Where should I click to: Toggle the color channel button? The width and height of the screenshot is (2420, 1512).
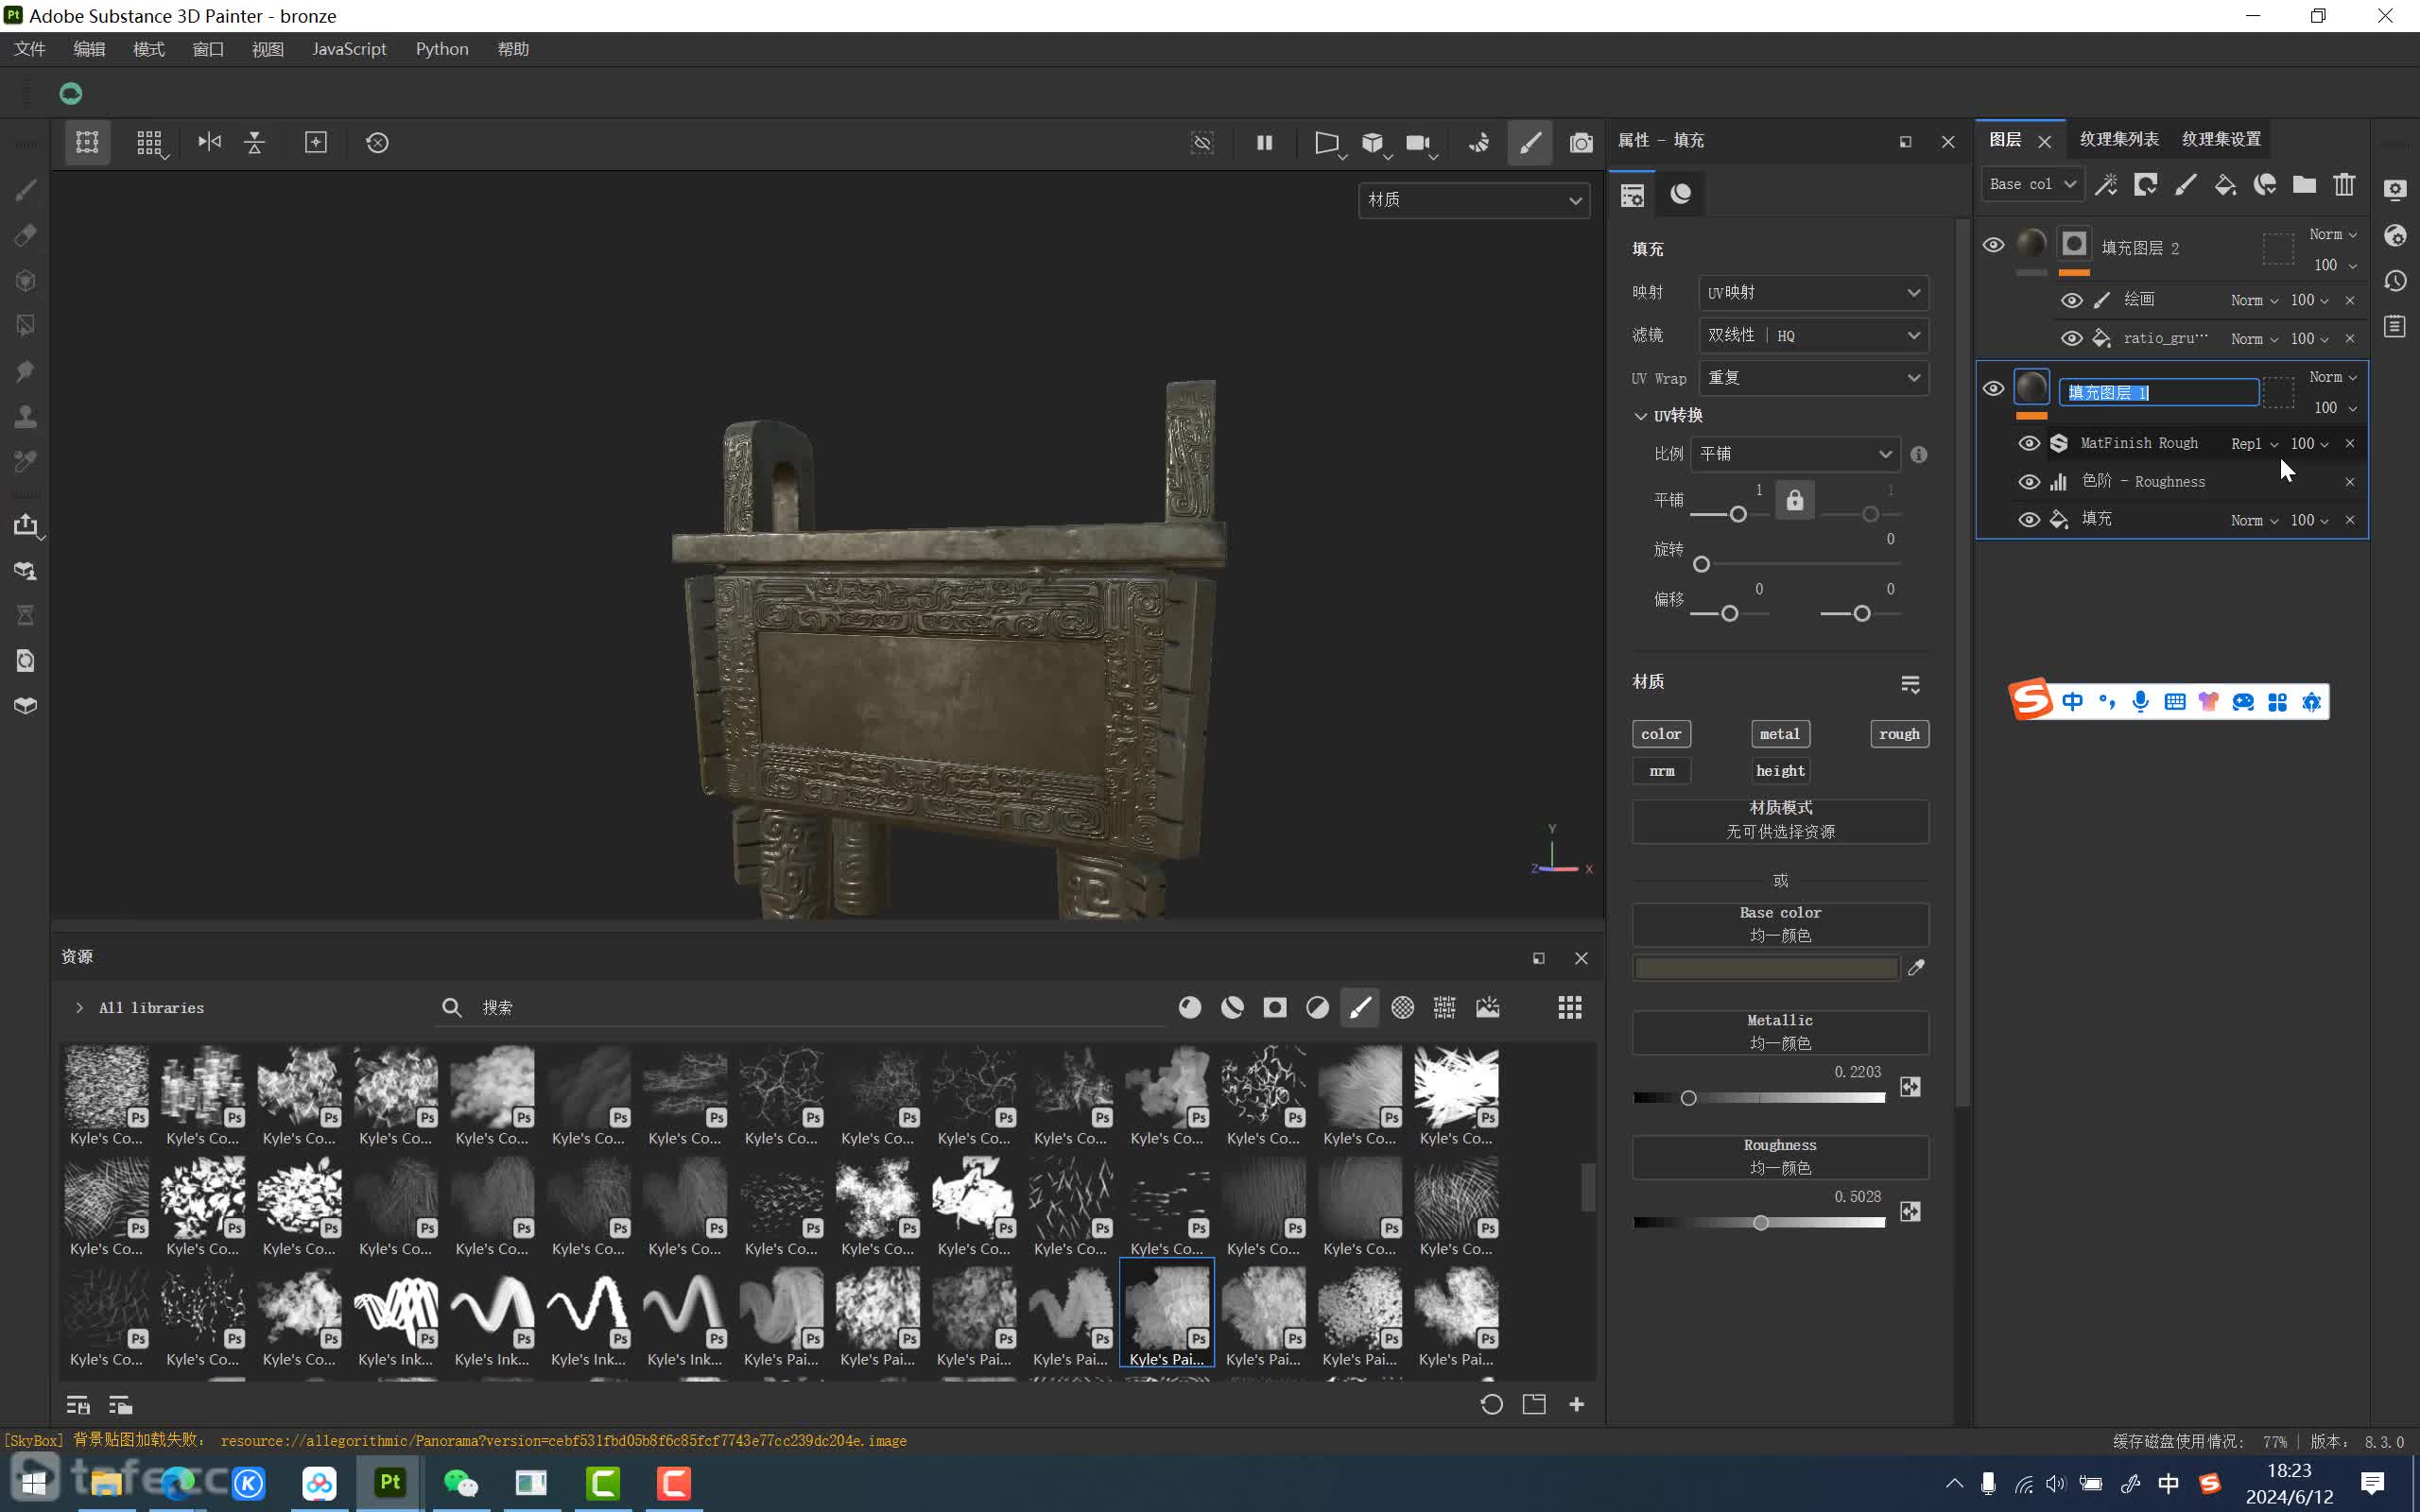pos(1661,734)
